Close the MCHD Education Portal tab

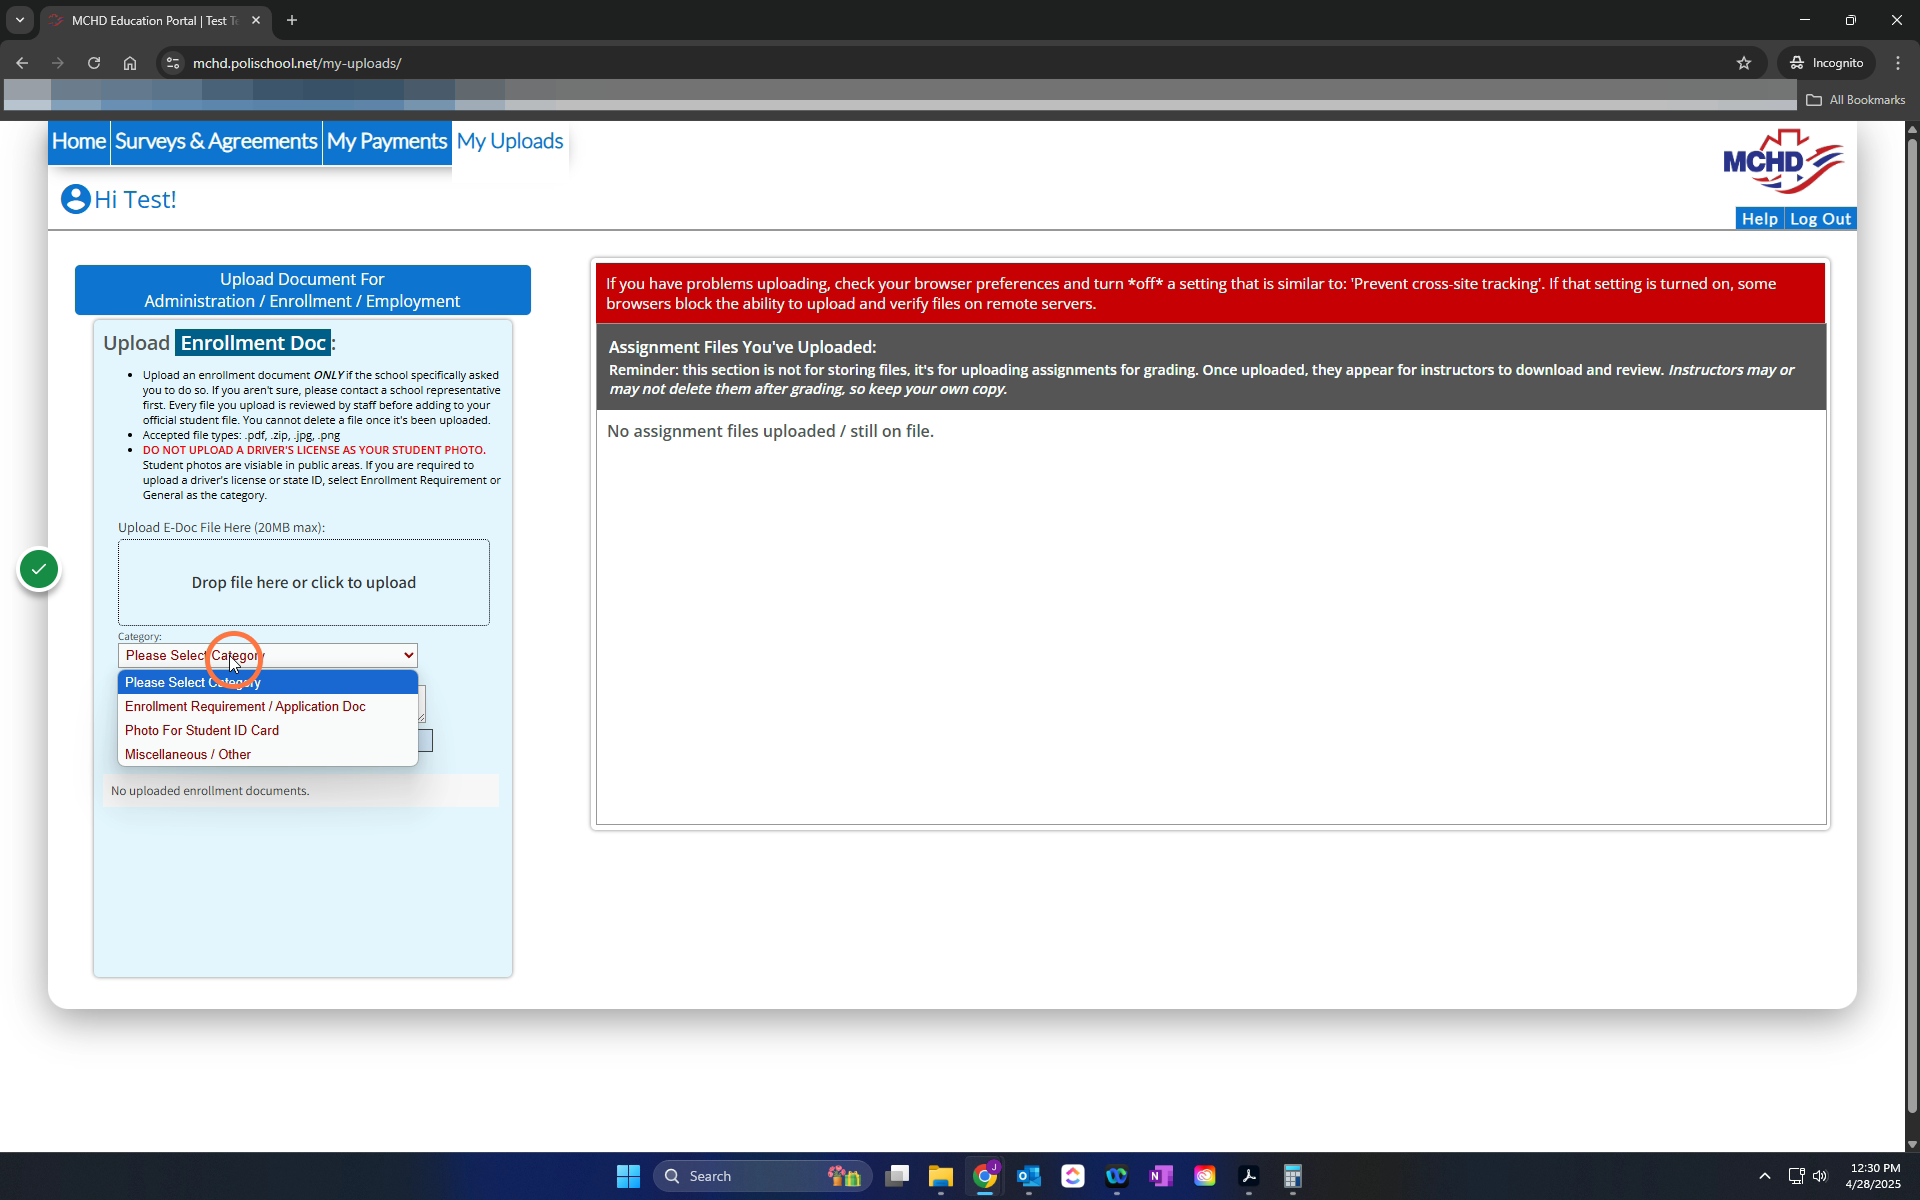(256, 20)
